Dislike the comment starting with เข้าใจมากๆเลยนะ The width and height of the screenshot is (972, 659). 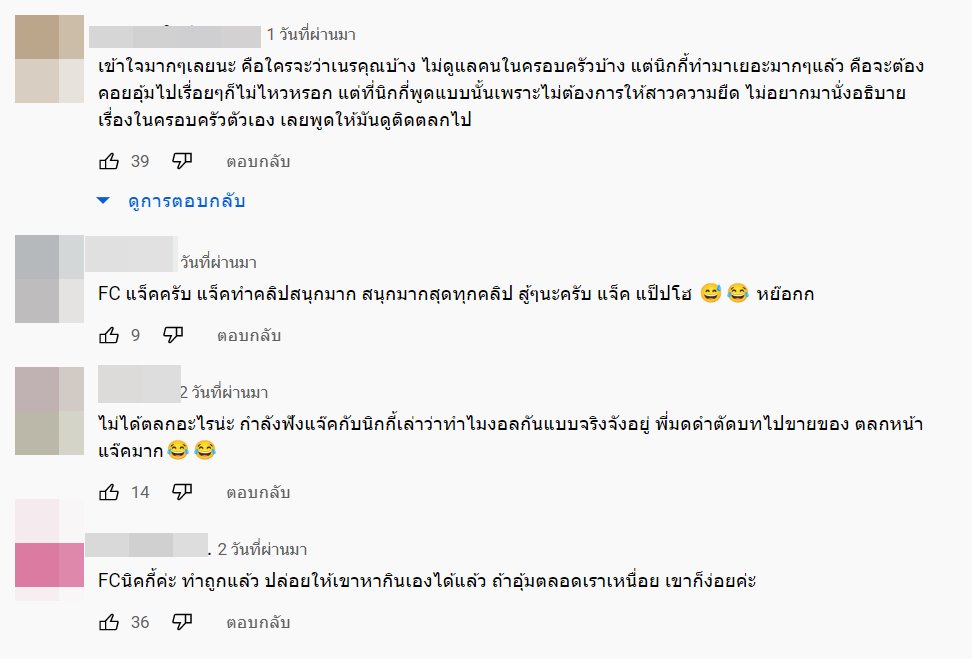pyautogui.click(x=181, y=161)
